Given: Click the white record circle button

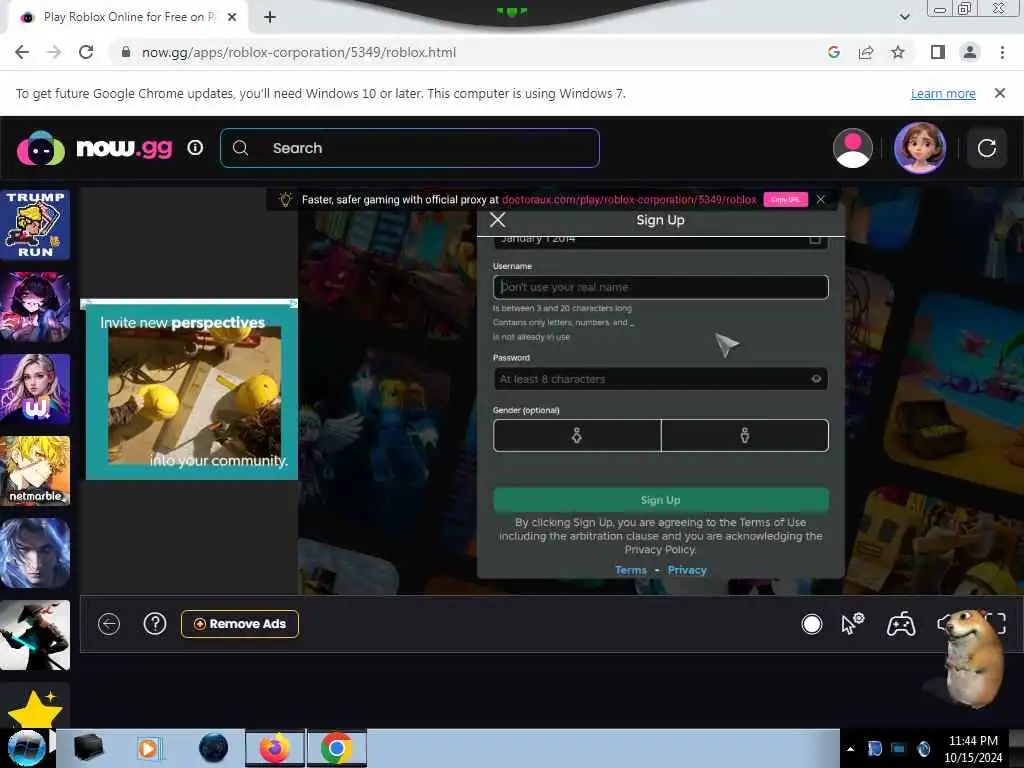Looking at the screenshot, I should tap(812, 624).
